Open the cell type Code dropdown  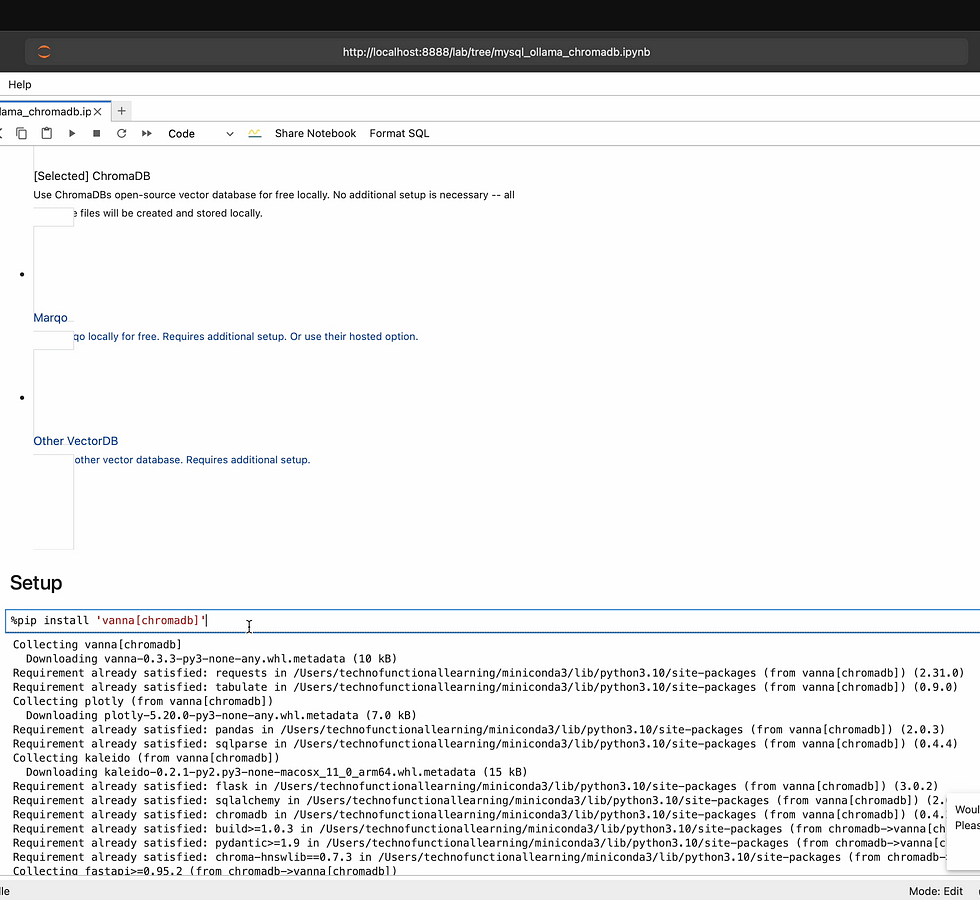pyautogui.click(x=200, y=133)
